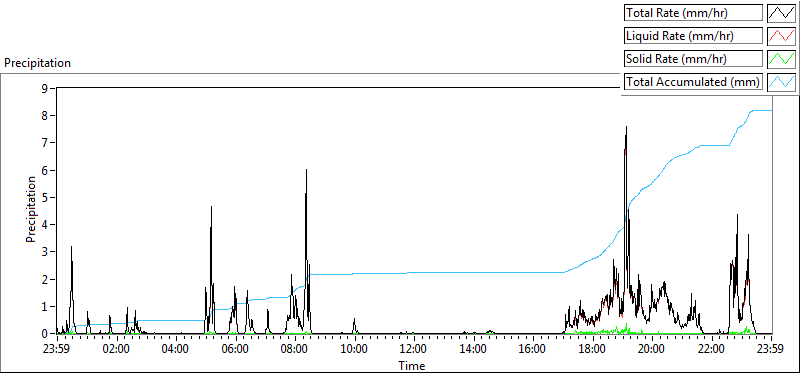
Task: Click the 22:00 time tick label
Action: pos(712,350)
